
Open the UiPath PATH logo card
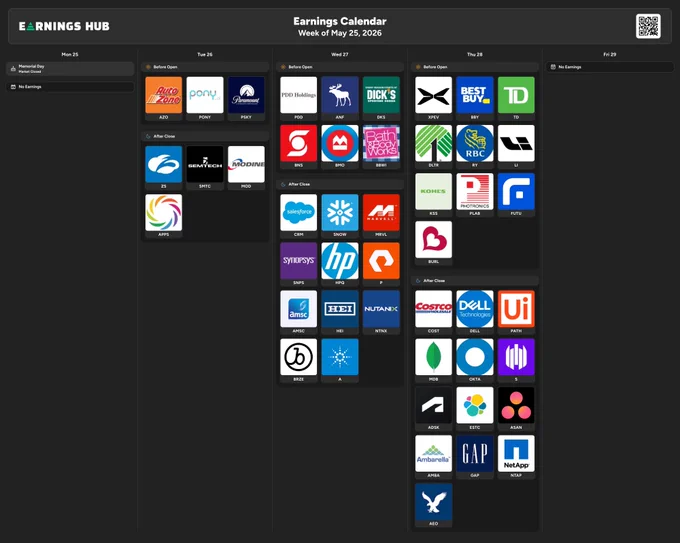516,309
